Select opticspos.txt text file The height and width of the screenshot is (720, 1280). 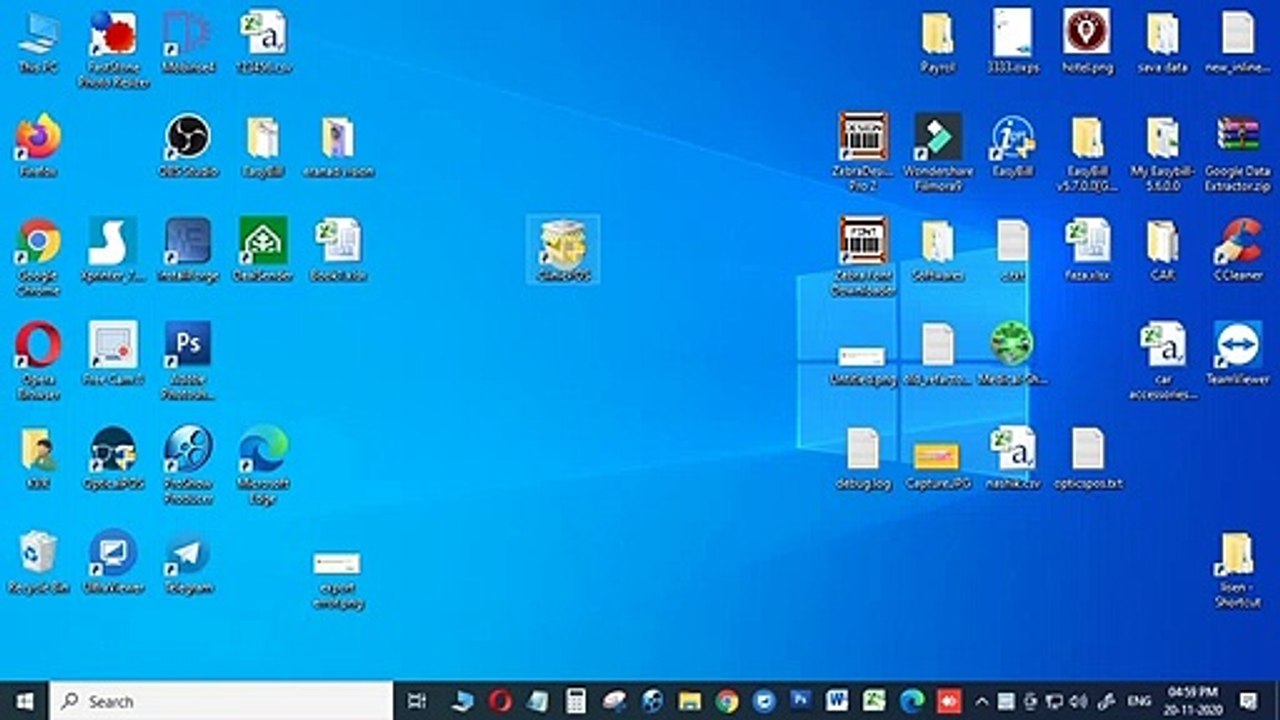pos(1087,458)
